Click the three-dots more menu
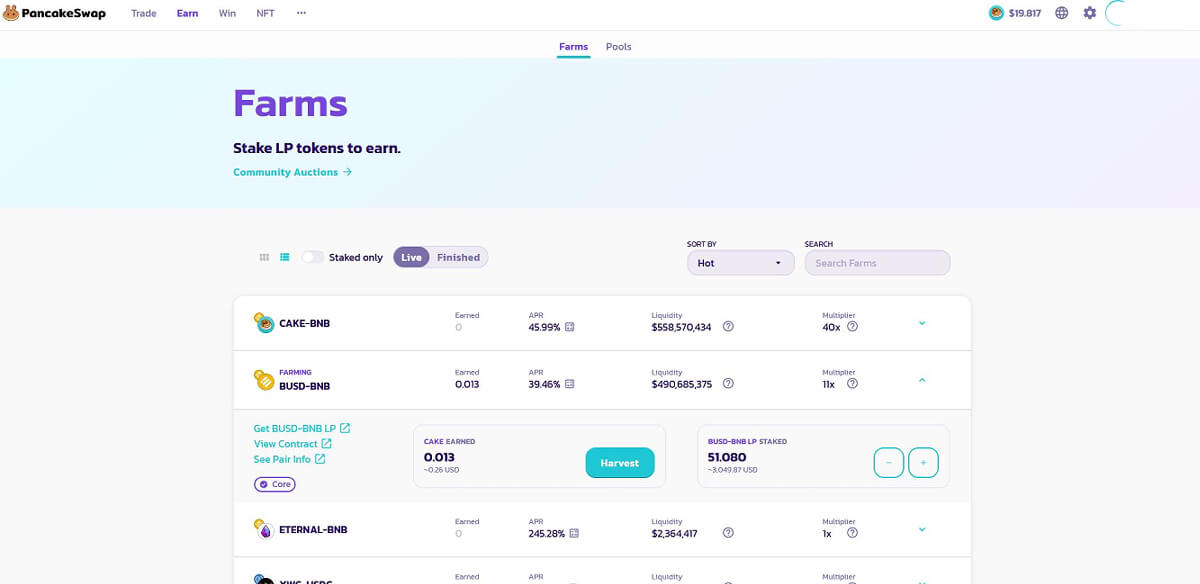Image resolution: width=1200 pixels, height=584 pixels. pyautogui.click(x=301, y=13)
